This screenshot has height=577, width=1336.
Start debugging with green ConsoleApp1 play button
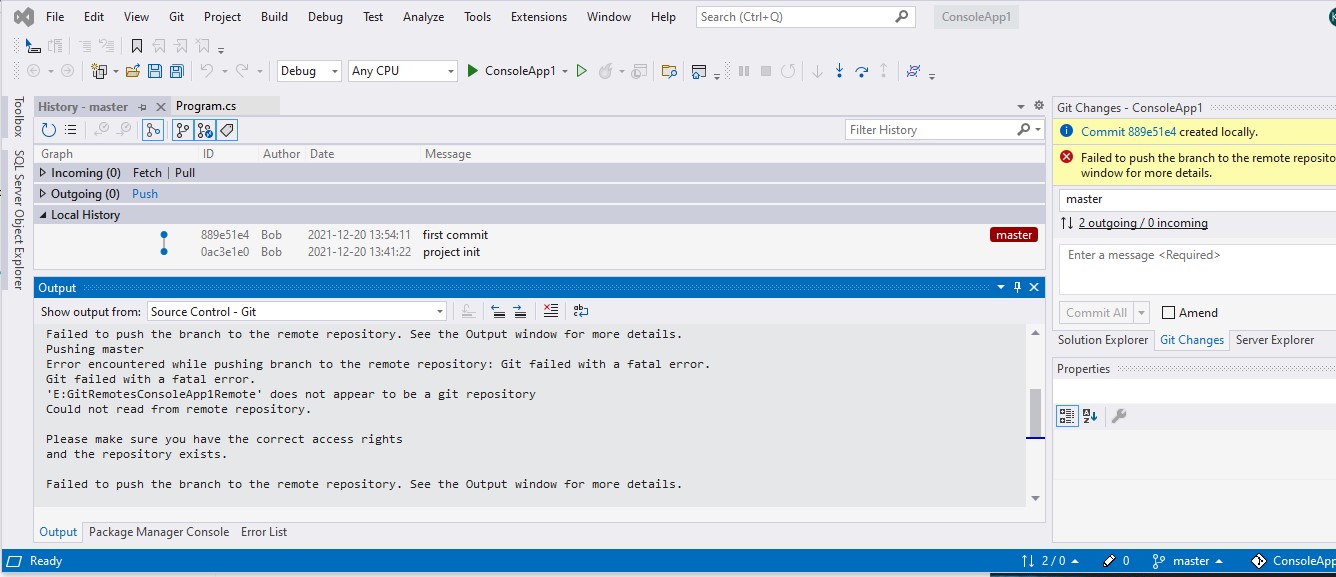tap(511, 71)
